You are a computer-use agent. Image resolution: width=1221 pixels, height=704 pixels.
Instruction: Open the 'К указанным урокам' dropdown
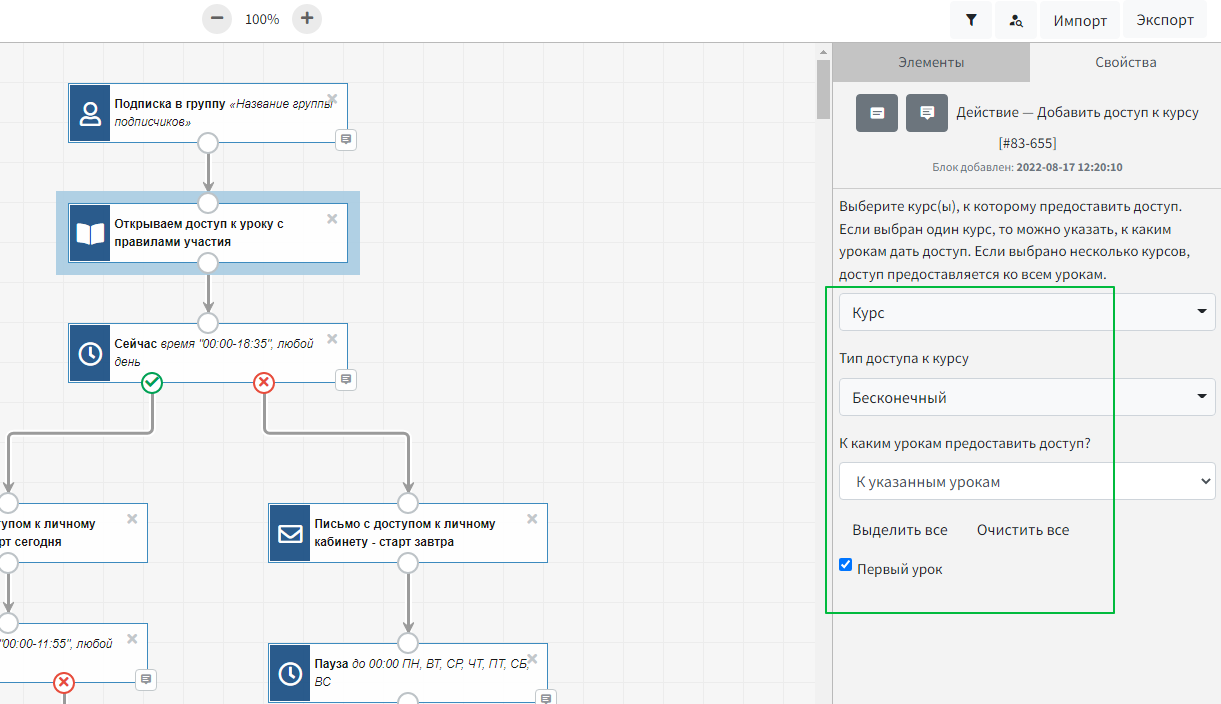tap(1027, 481)
